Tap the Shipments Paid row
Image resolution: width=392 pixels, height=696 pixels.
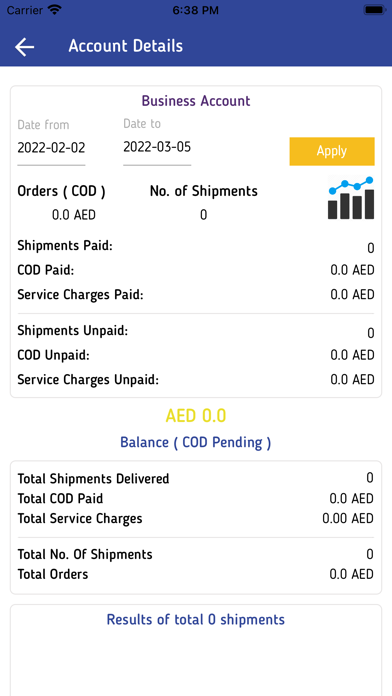point(196,246)
